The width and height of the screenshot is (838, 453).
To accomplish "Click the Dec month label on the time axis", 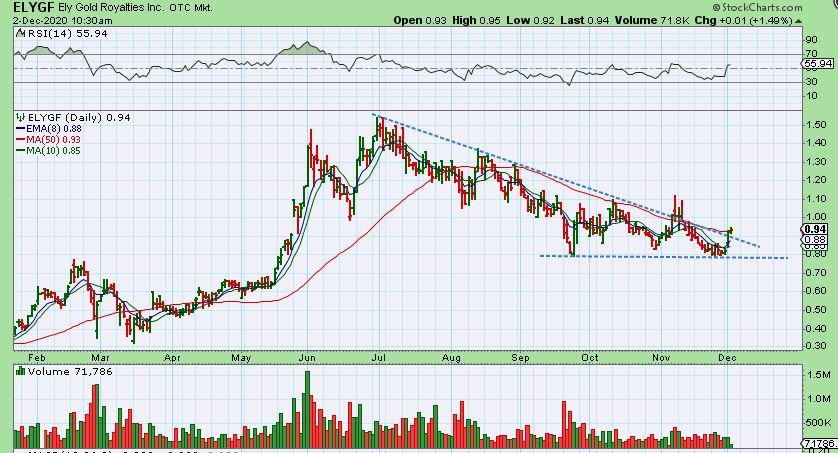I will tap(727, 357).
